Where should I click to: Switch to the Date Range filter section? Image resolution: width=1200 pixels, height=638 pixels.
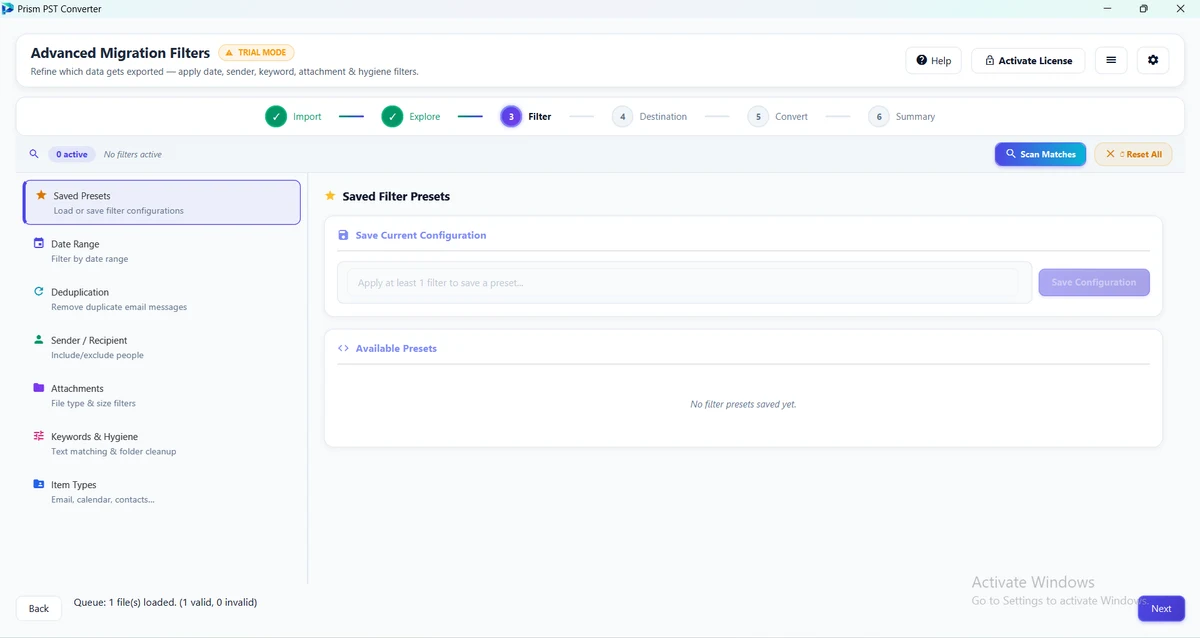(162, 250)
